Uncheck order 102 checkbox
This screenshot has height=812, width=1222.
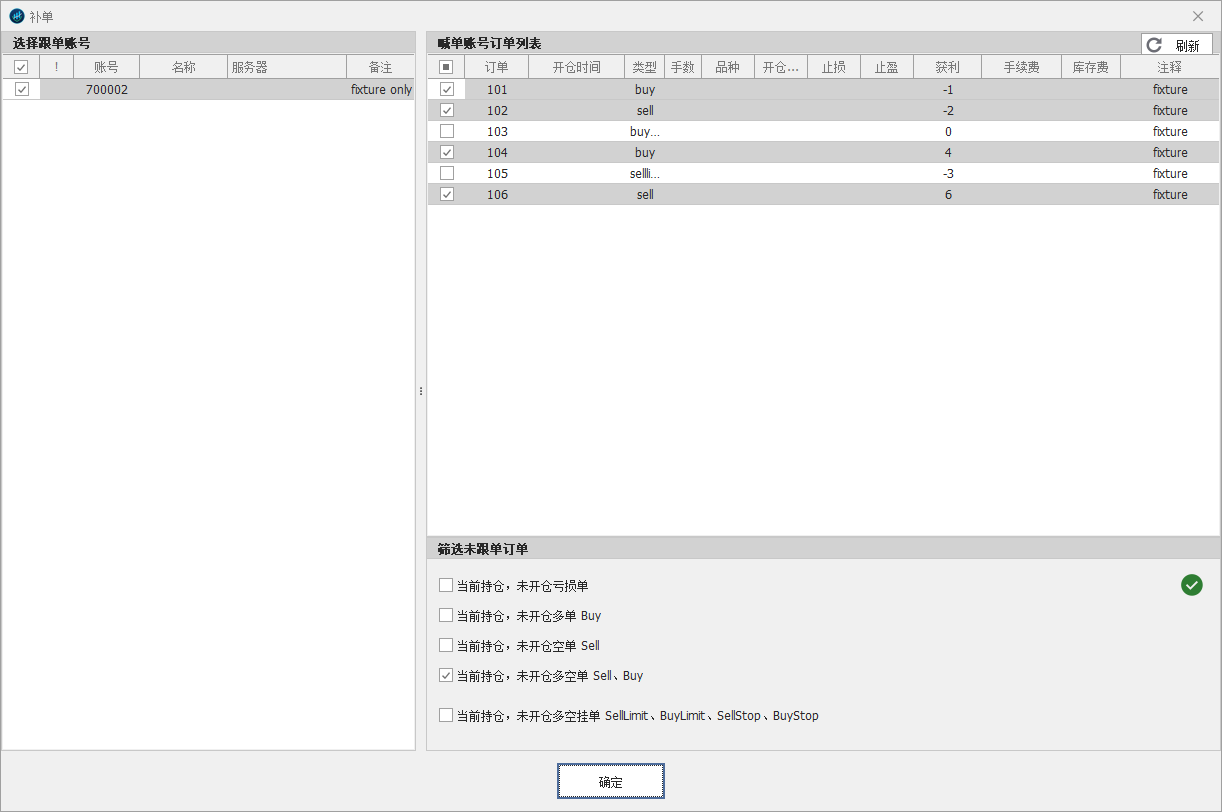point(446,110)
